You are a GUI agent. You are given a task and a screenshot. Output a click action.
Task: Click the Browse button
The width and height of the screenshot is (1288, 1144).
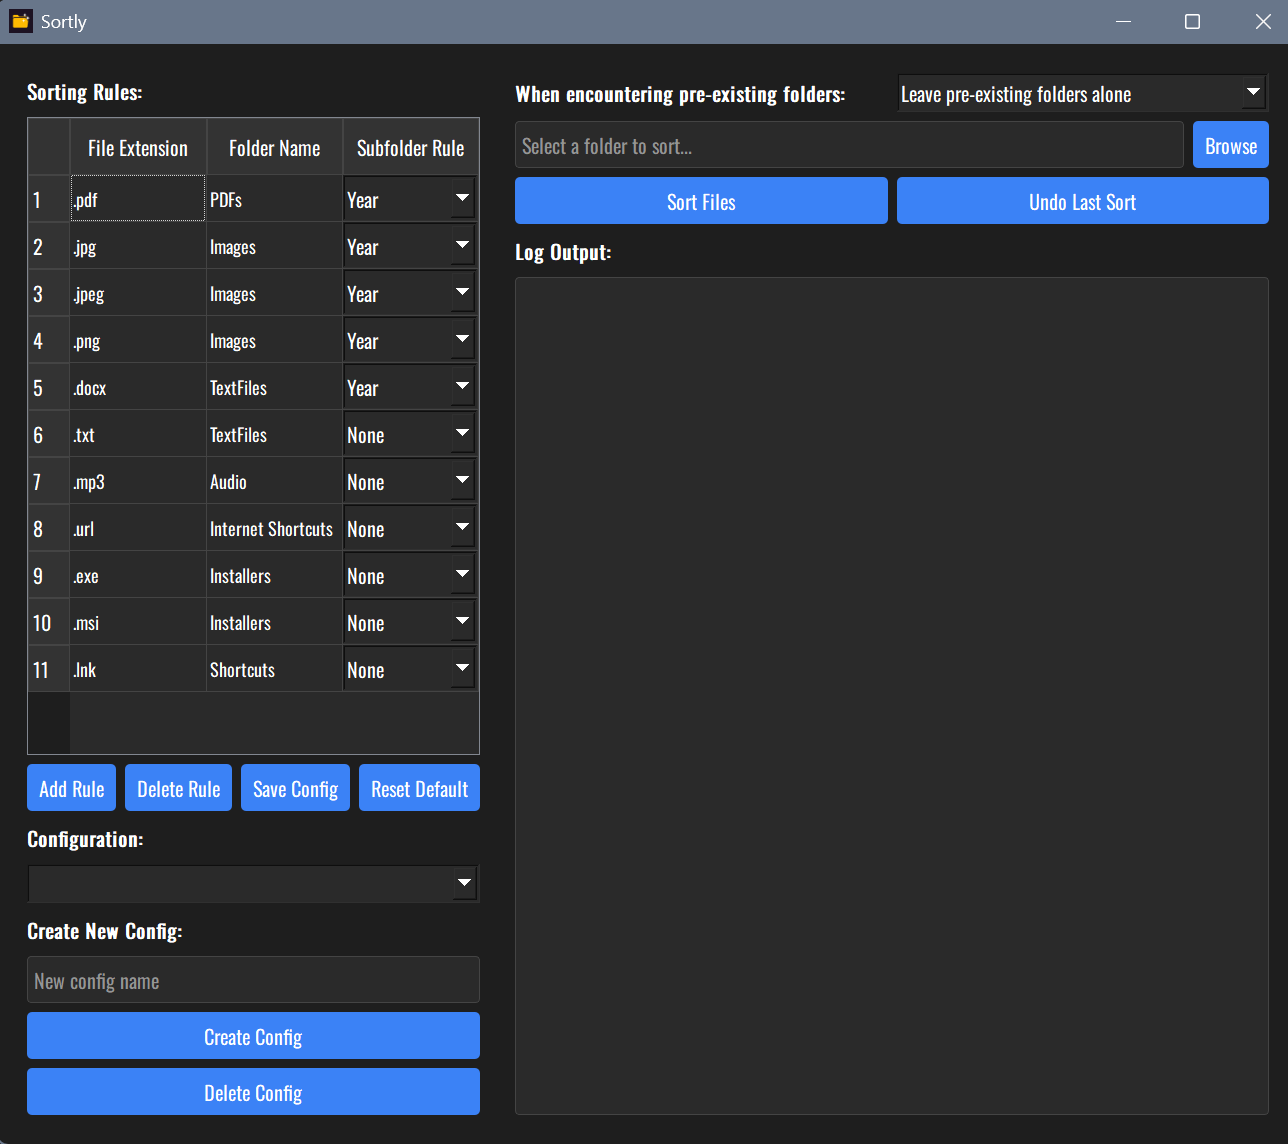(1231, 145)
